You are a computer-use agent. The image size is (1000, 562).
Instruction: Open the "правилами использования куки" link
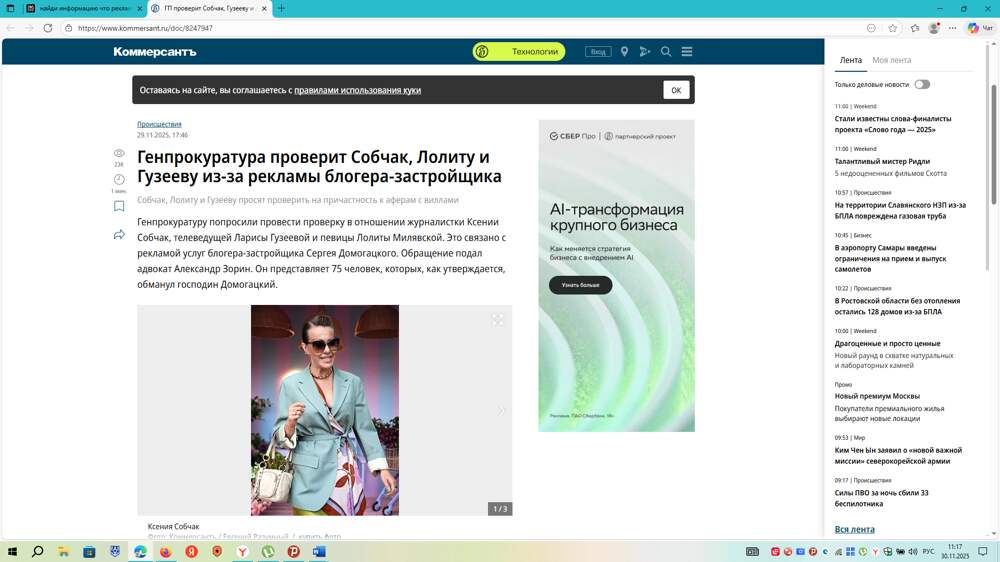pos(357,90)
